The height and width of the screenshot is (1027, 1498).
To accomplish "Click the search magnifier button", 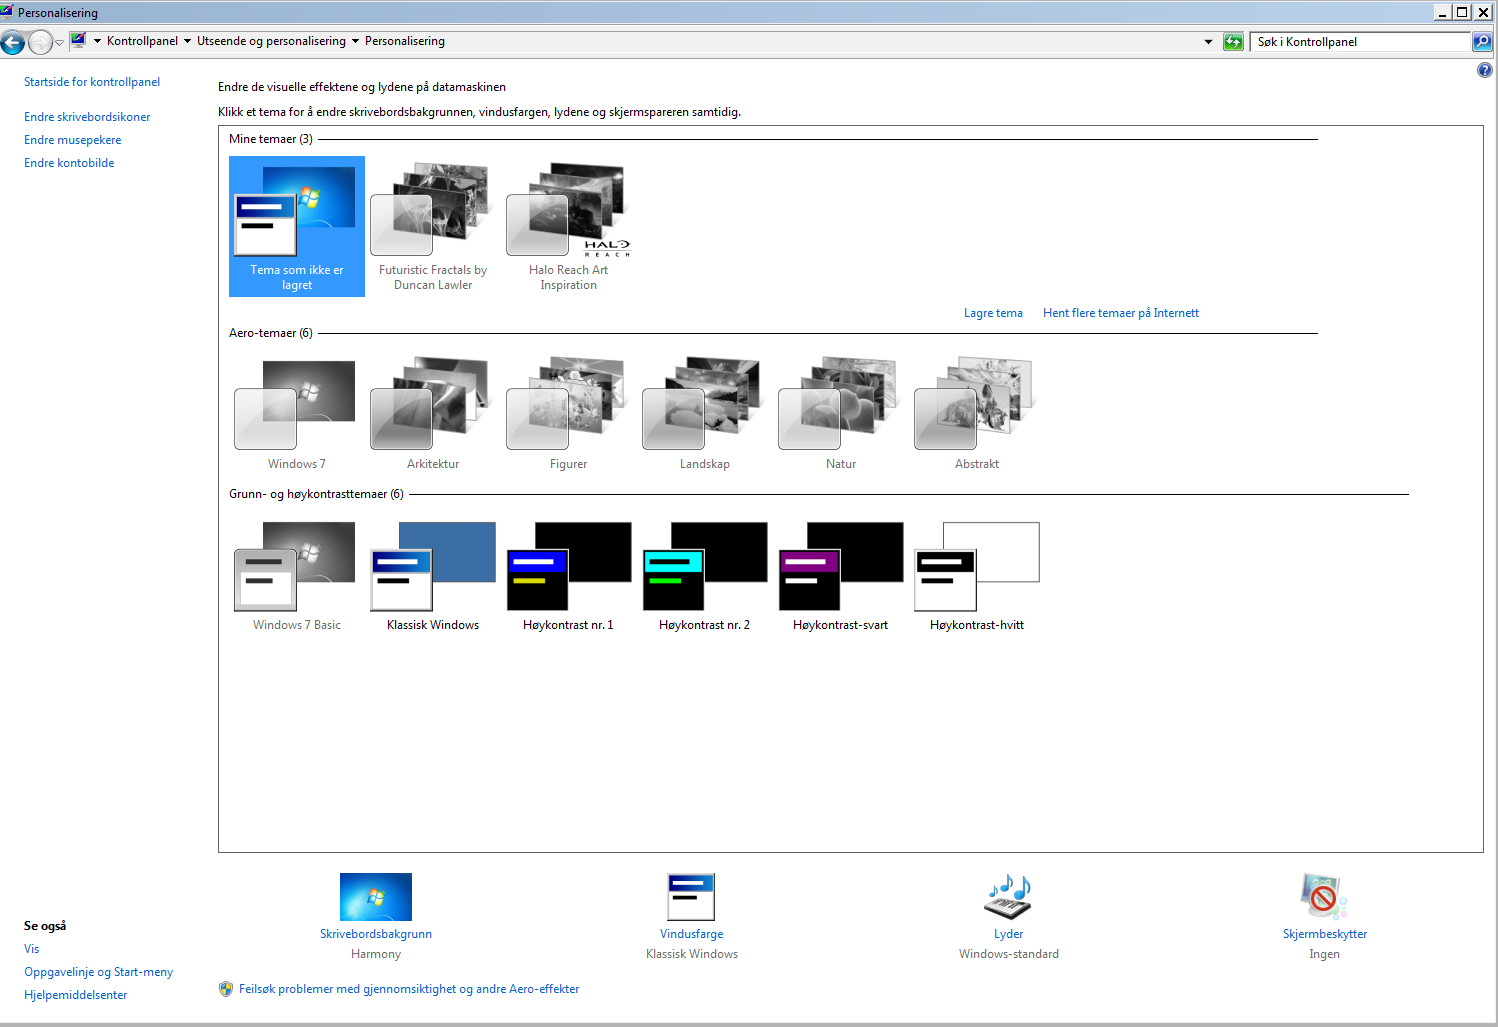I will click(1482, 42).
